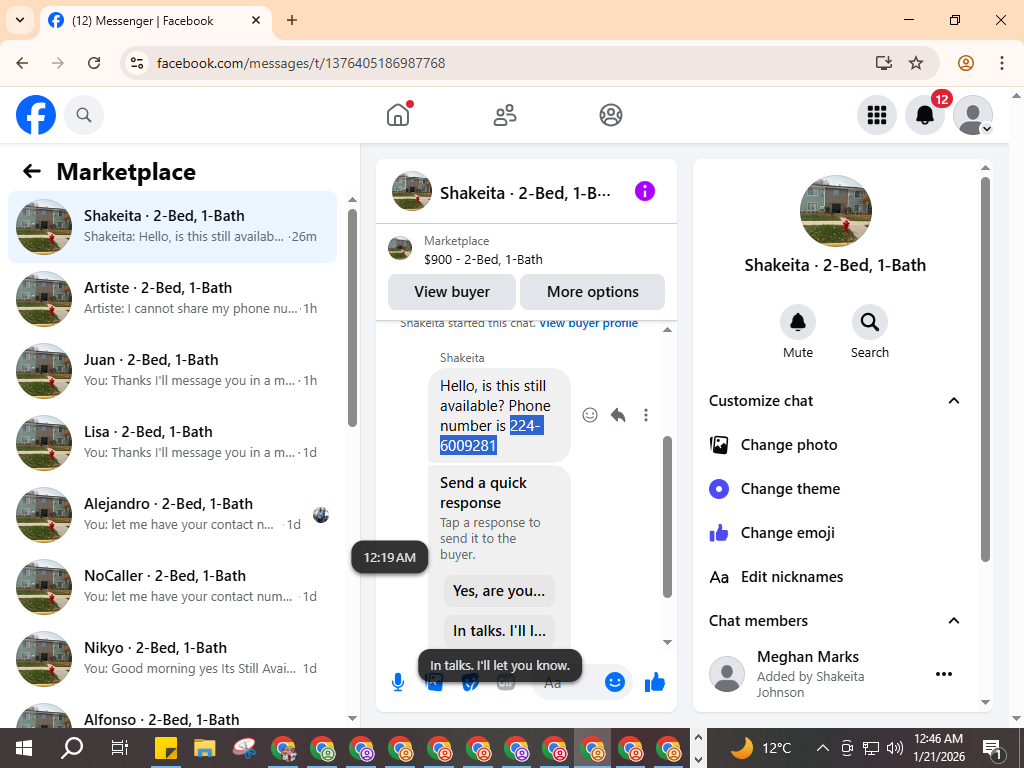
Task: Open more options for Shakeita's message
Action: (x=646, y=415)
